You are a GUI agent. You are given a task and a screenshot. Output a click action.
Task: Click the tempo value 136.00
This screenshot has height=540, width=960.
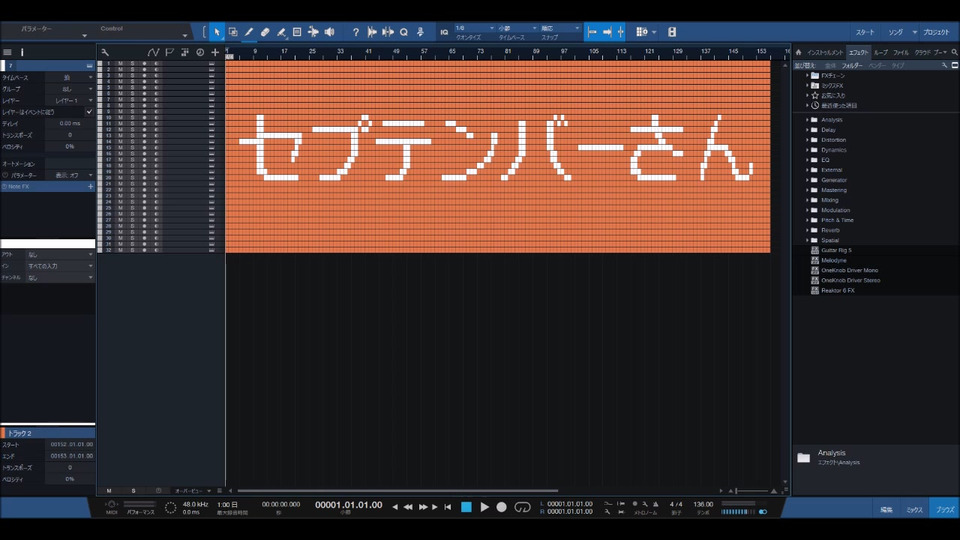(x=703, y=504)
